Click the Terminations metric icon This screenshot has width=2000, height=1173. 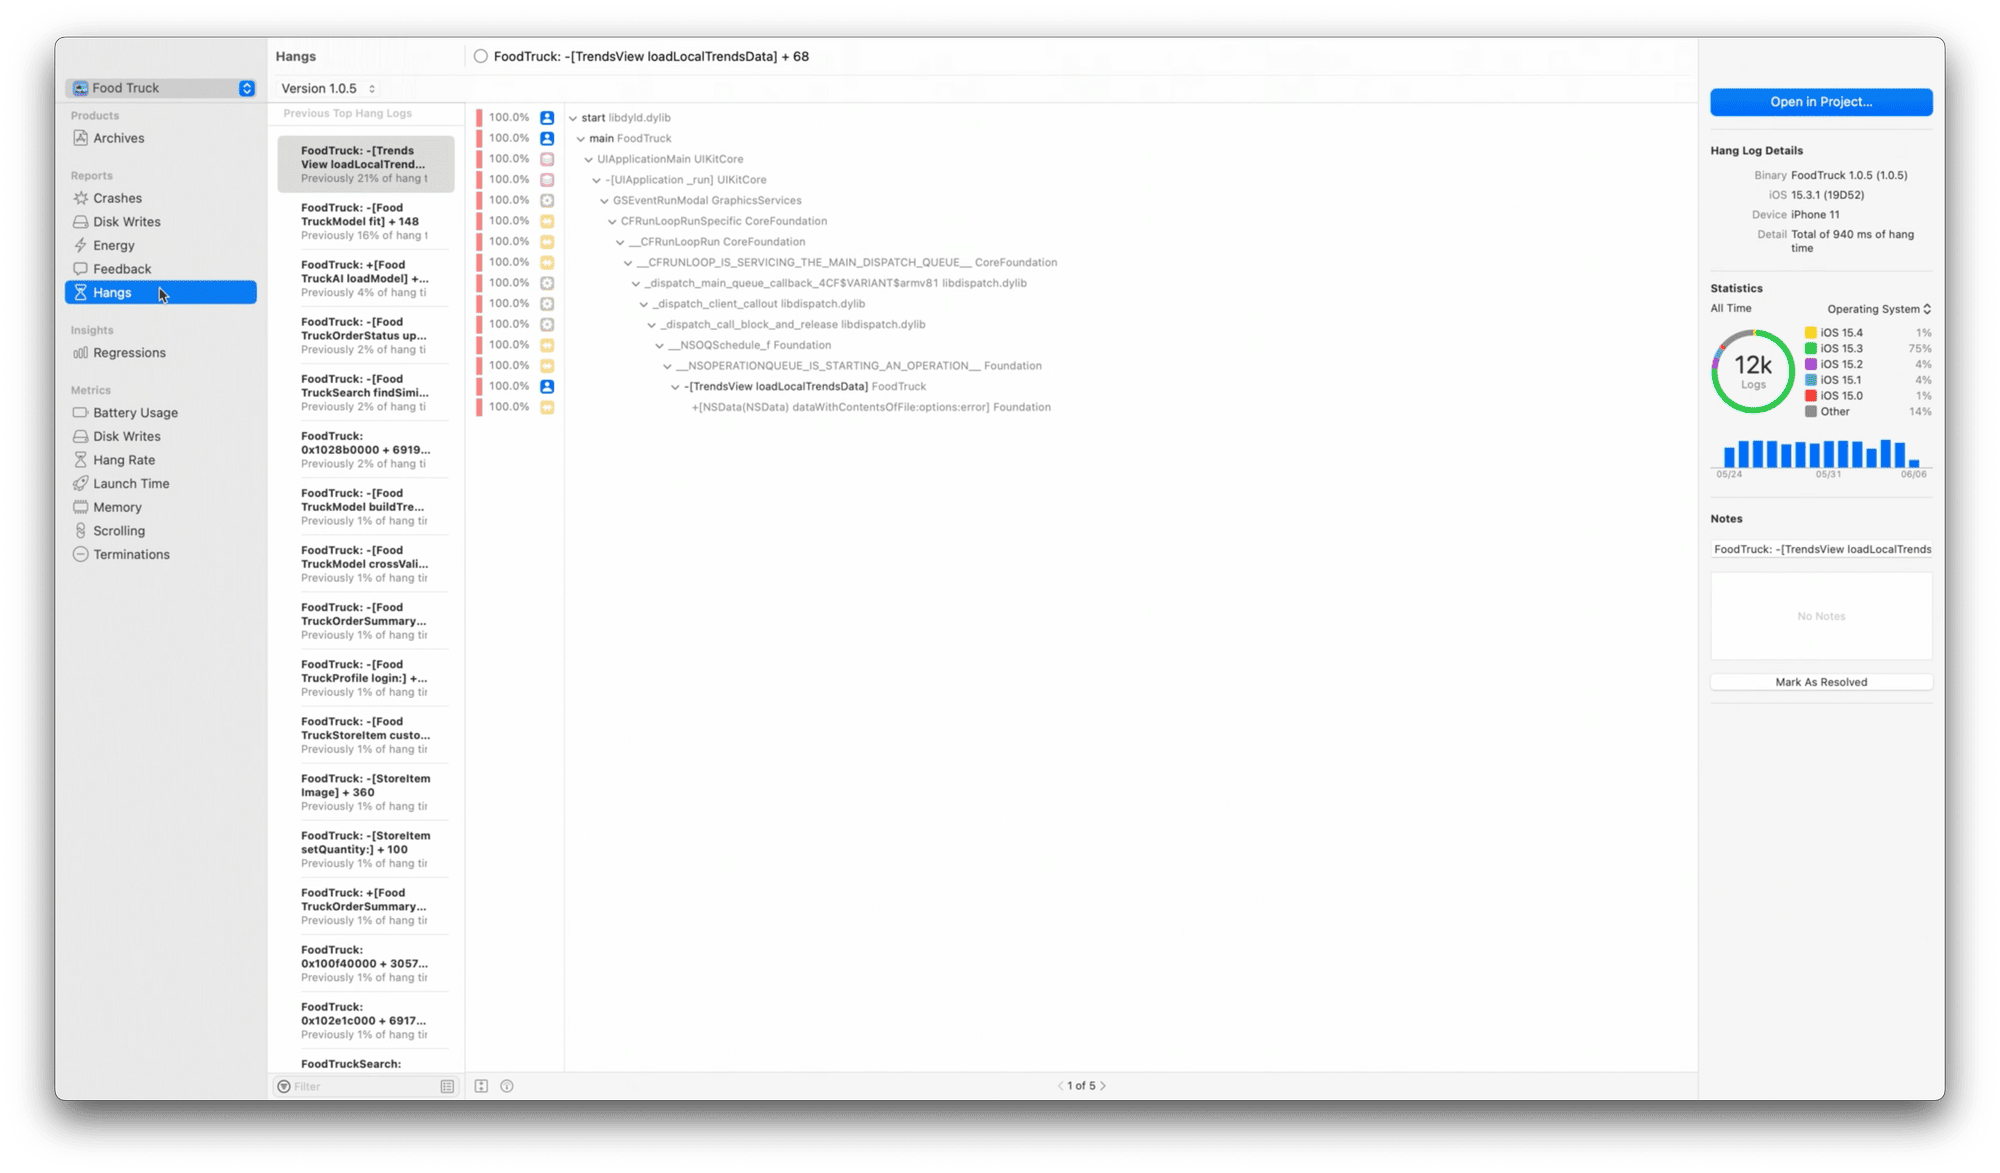pyautogui.click(x=81, y=554)
